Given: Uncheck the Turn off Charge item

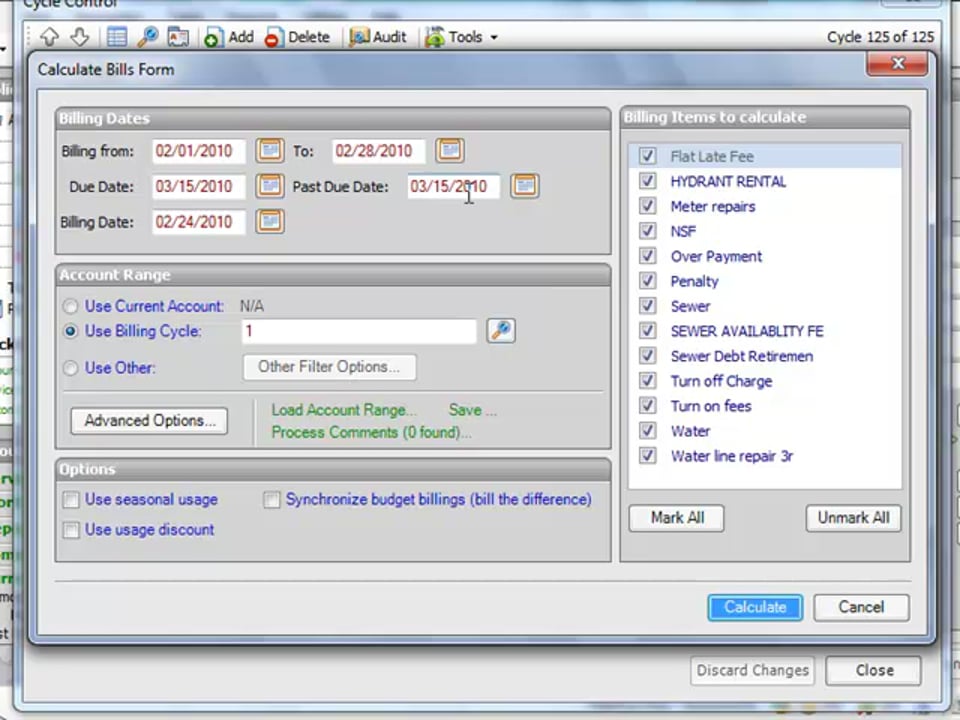Looking at the screenshot, I should 648,381.
